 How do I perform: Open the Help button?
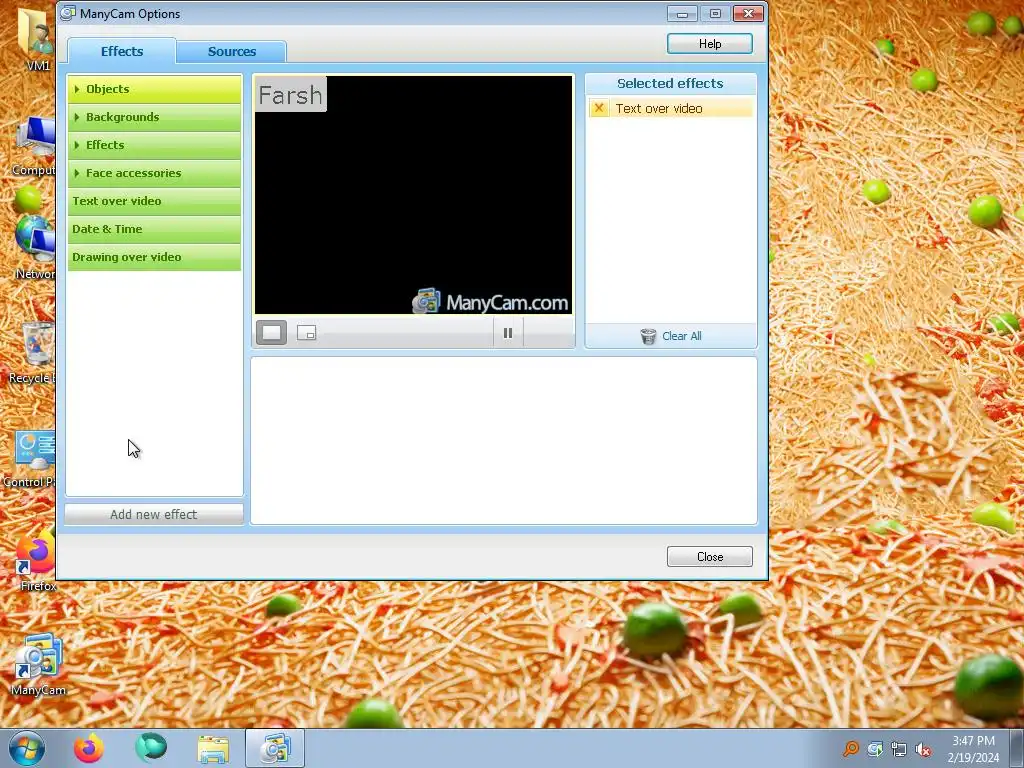[709, 44]
